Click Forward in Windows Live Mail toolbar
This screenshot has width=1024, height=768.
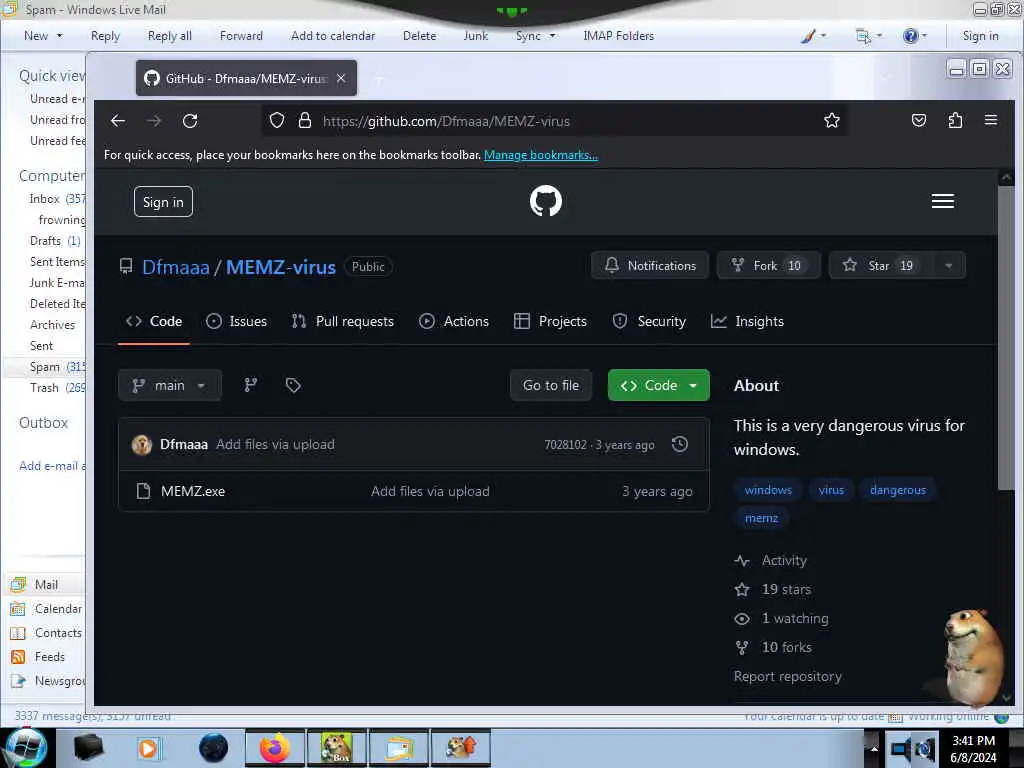[x=241, y=36]
